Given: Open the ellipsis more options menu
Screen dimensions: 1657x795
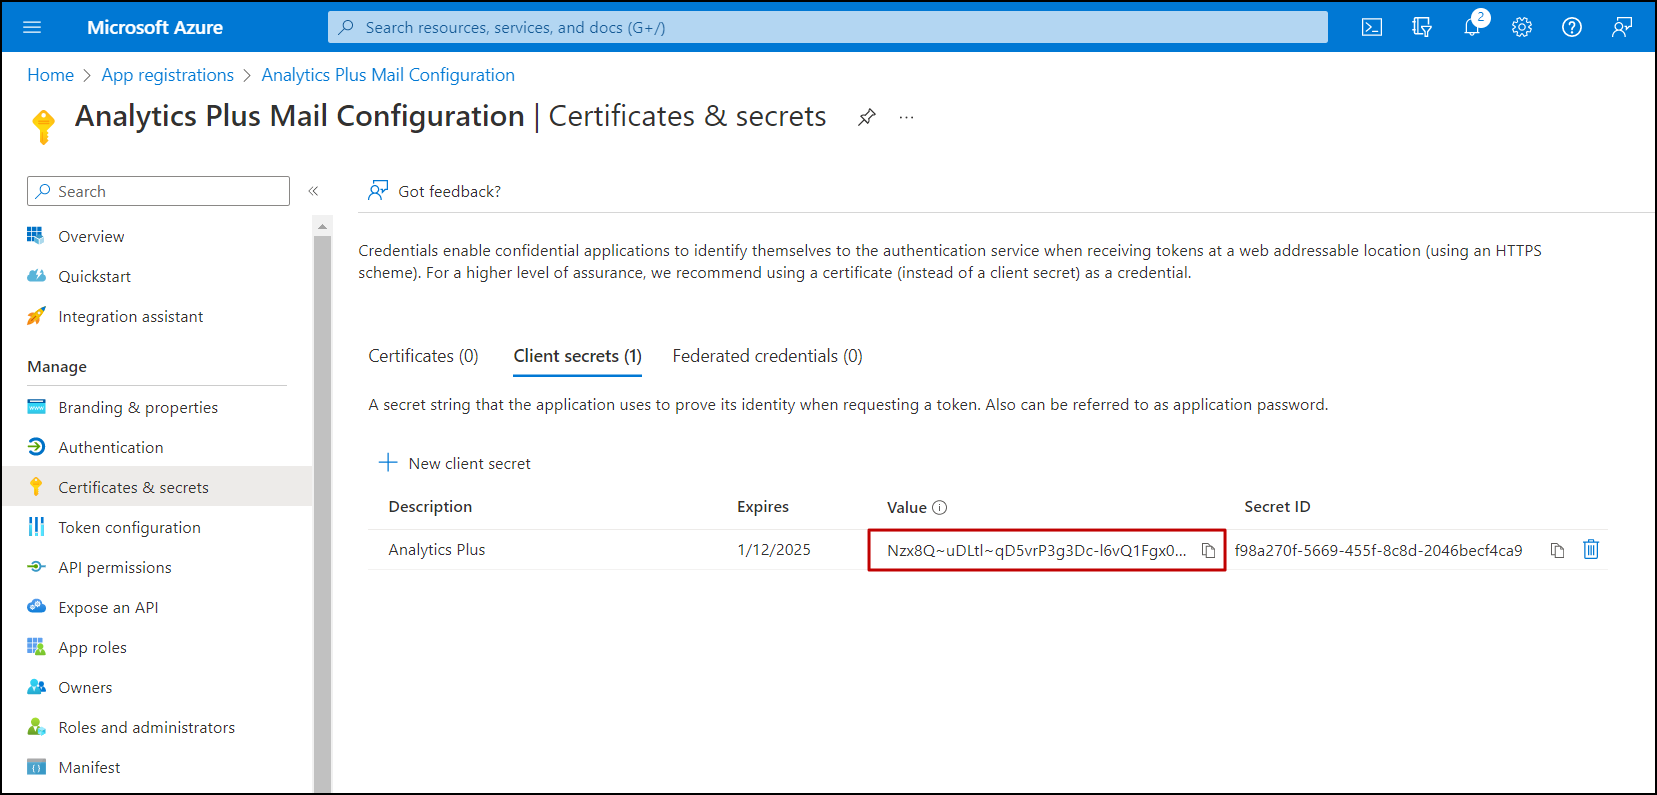Looking at the screenshot, I should 906,117.
